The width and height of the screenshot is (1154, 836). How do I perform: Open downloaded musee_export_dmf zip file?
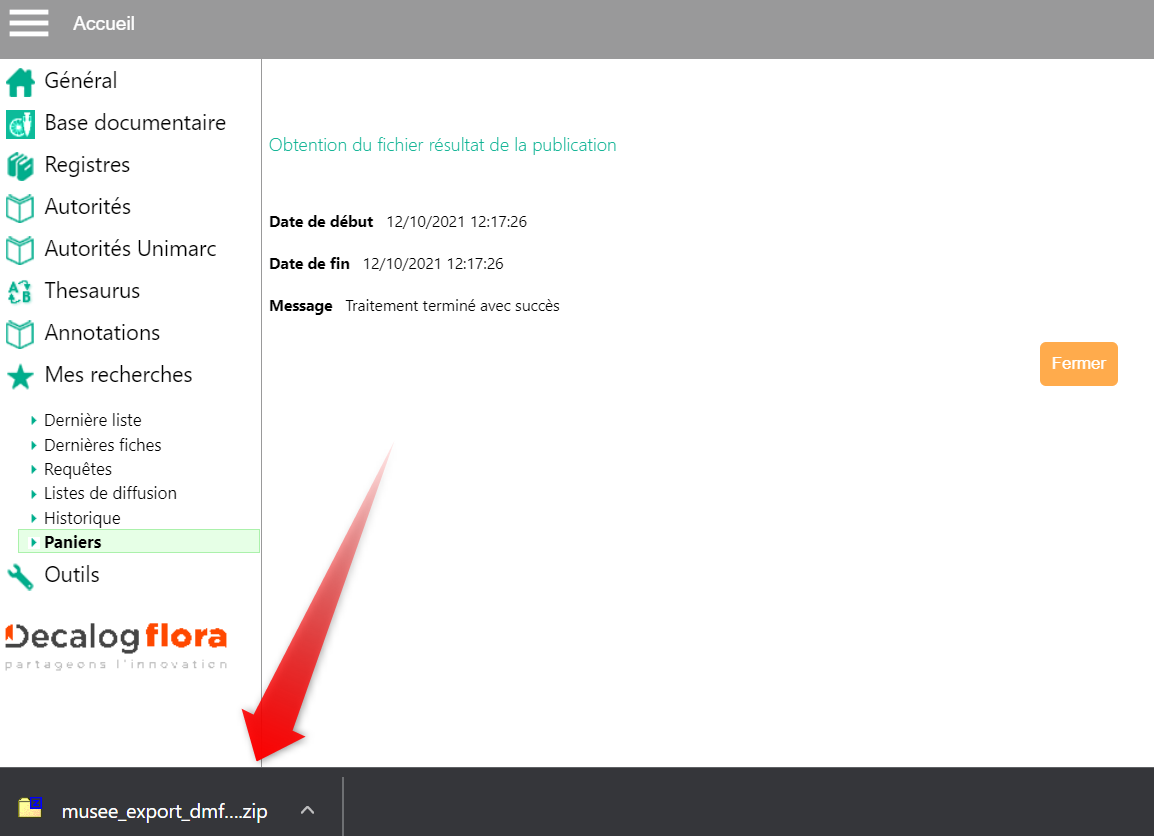164,811
